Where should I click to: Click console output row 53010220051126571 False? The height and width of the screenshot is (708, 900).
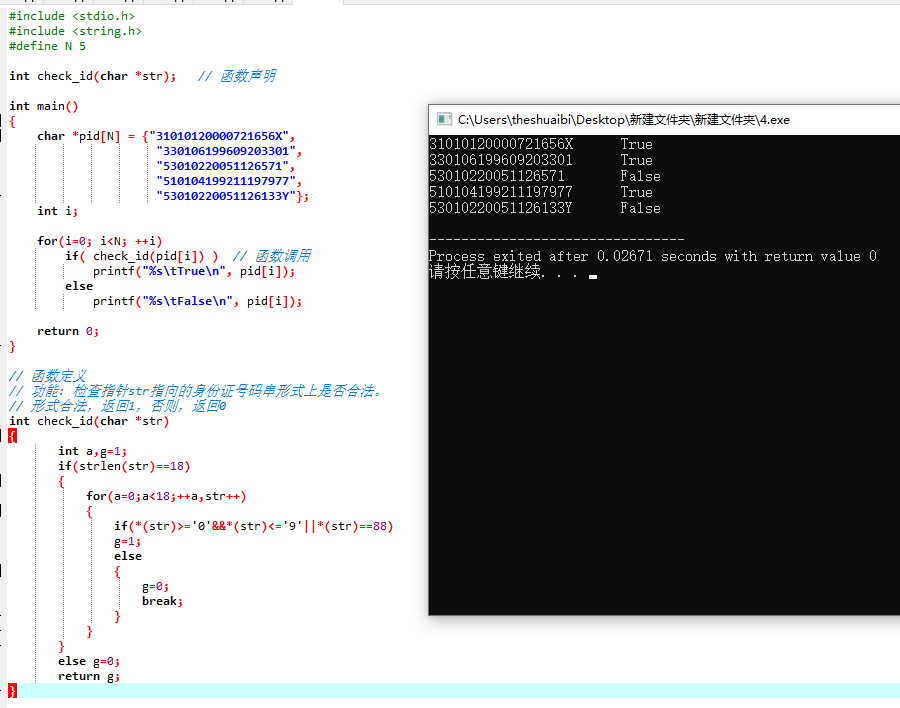pos(545,176)
